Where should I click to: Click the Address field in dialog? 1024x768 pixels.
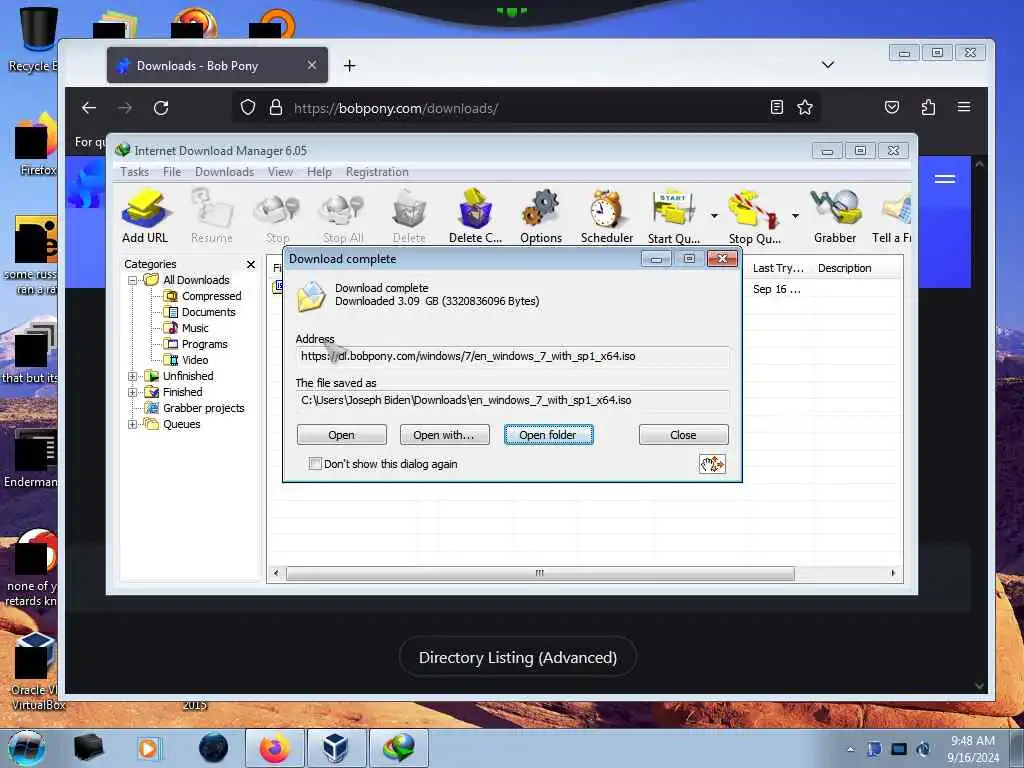pyautogui.click(x=512, y=357)
